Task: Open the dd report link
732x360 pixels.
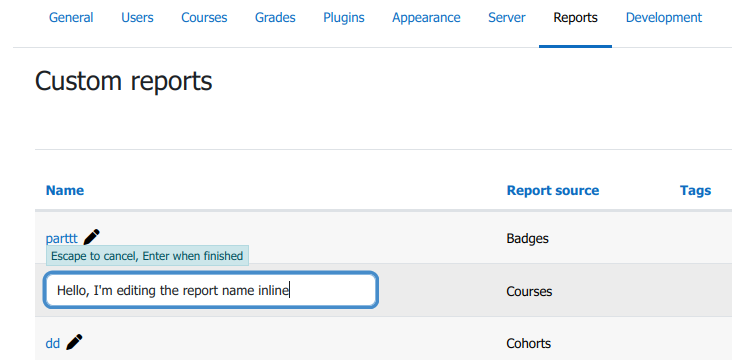Action: (53, 344)
